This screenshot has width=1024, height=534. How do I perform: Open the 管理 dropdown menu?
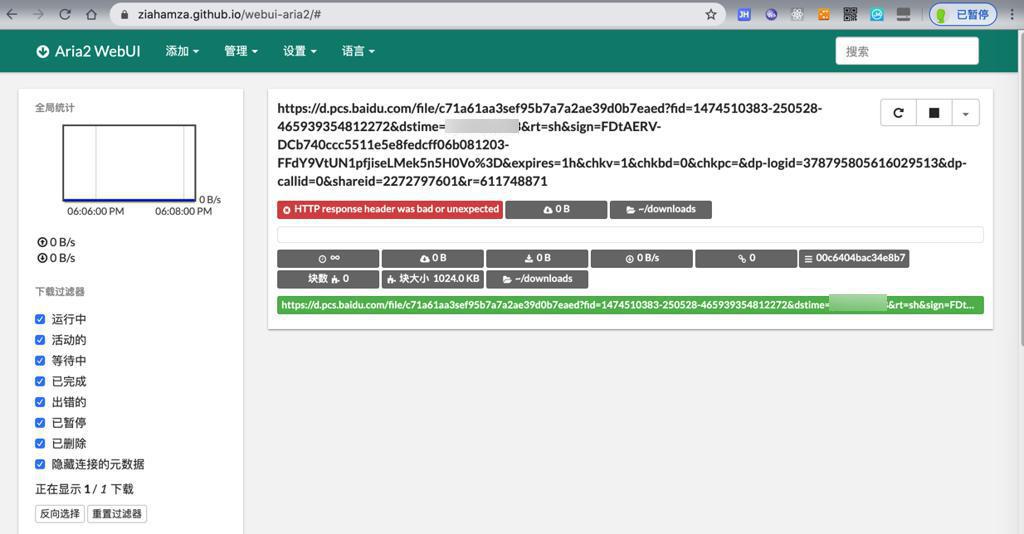point(241,51)
